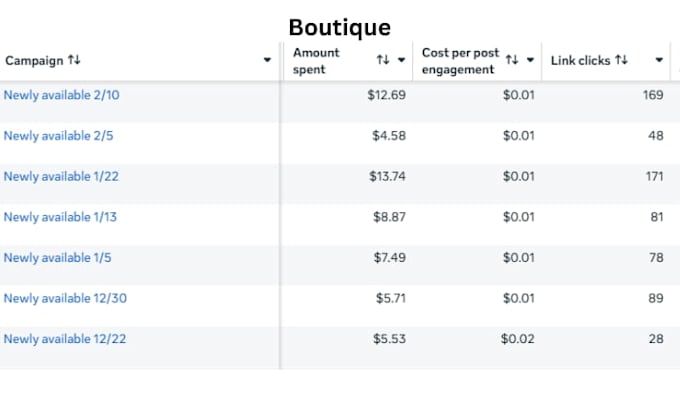Sort by Campaign column arrows
This screenshot has height=411, width=680.
point(74,60)
